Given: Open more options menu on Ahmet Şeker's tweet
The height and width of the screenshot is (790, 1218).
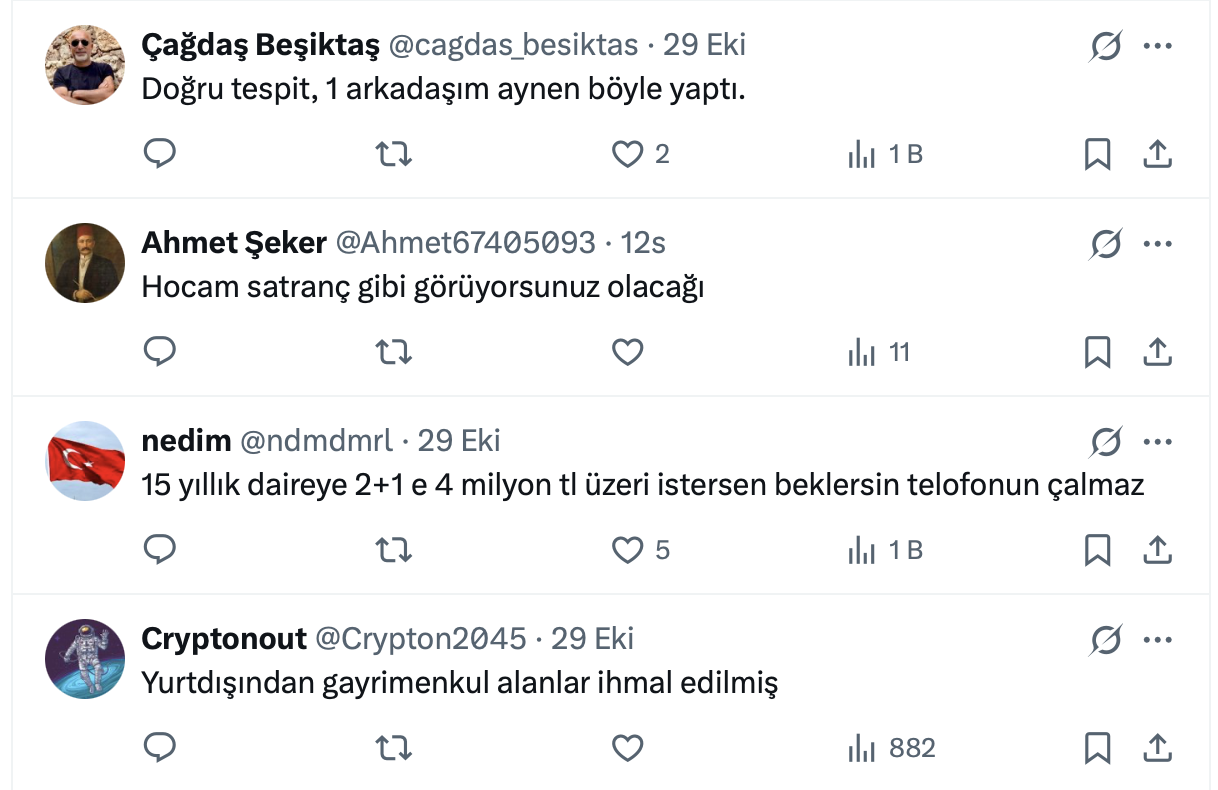Looking at the screenshot, I should (x=1157, y=243).
